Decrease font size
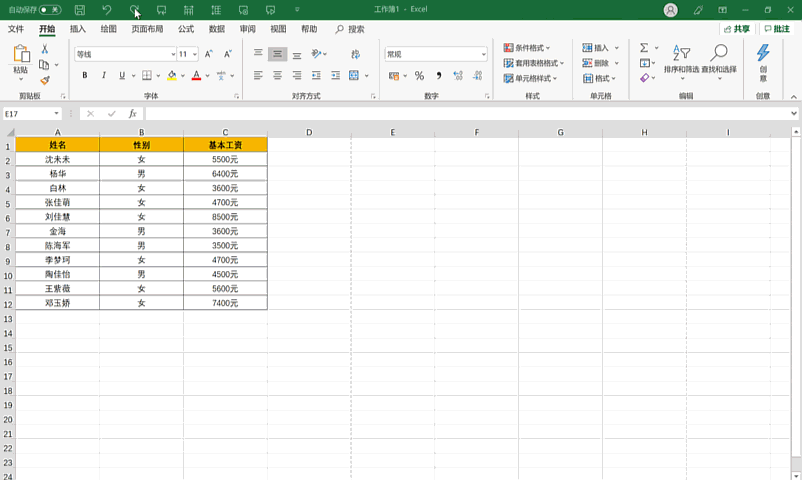This screenshot has width=802, height=480. [x=228, y=54]
